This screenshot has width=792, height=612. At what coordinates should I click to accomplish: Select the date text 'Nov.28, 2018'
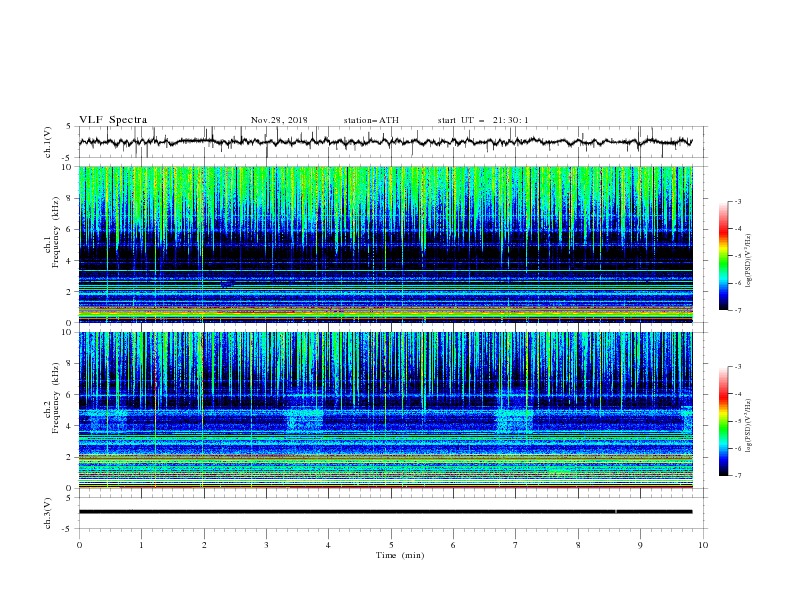279,120
